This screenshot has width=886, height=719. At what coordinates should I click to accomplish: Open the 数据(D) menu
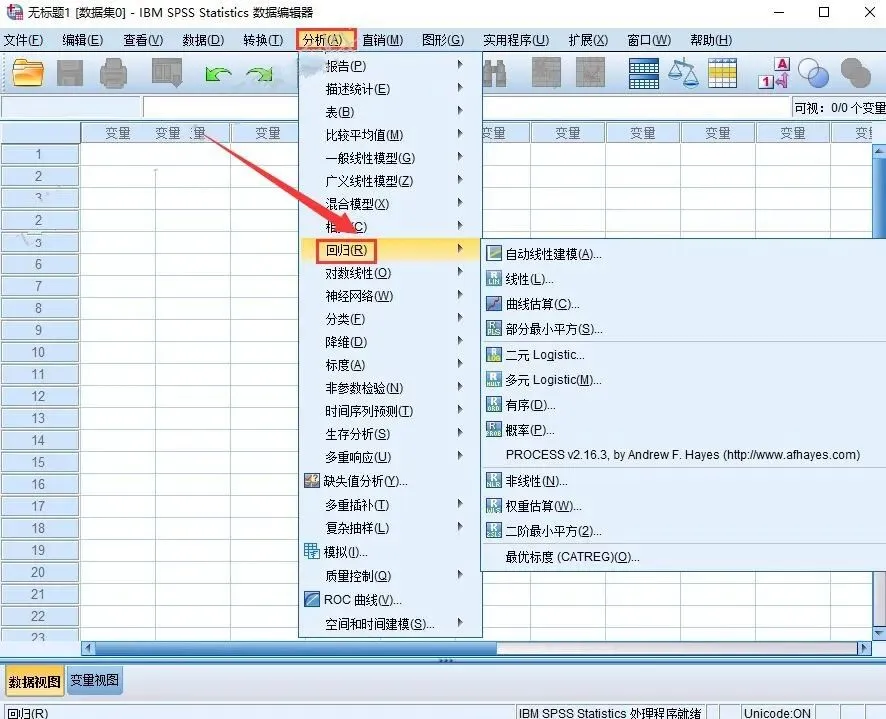click(x=203, y=40)
